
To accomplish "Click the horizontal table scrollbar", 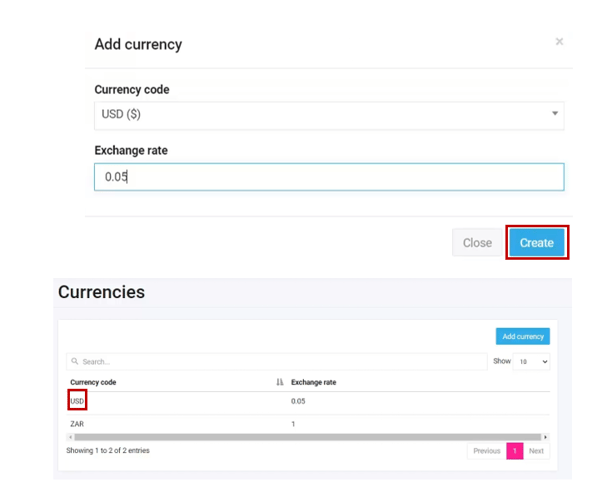I will point(300,437).
